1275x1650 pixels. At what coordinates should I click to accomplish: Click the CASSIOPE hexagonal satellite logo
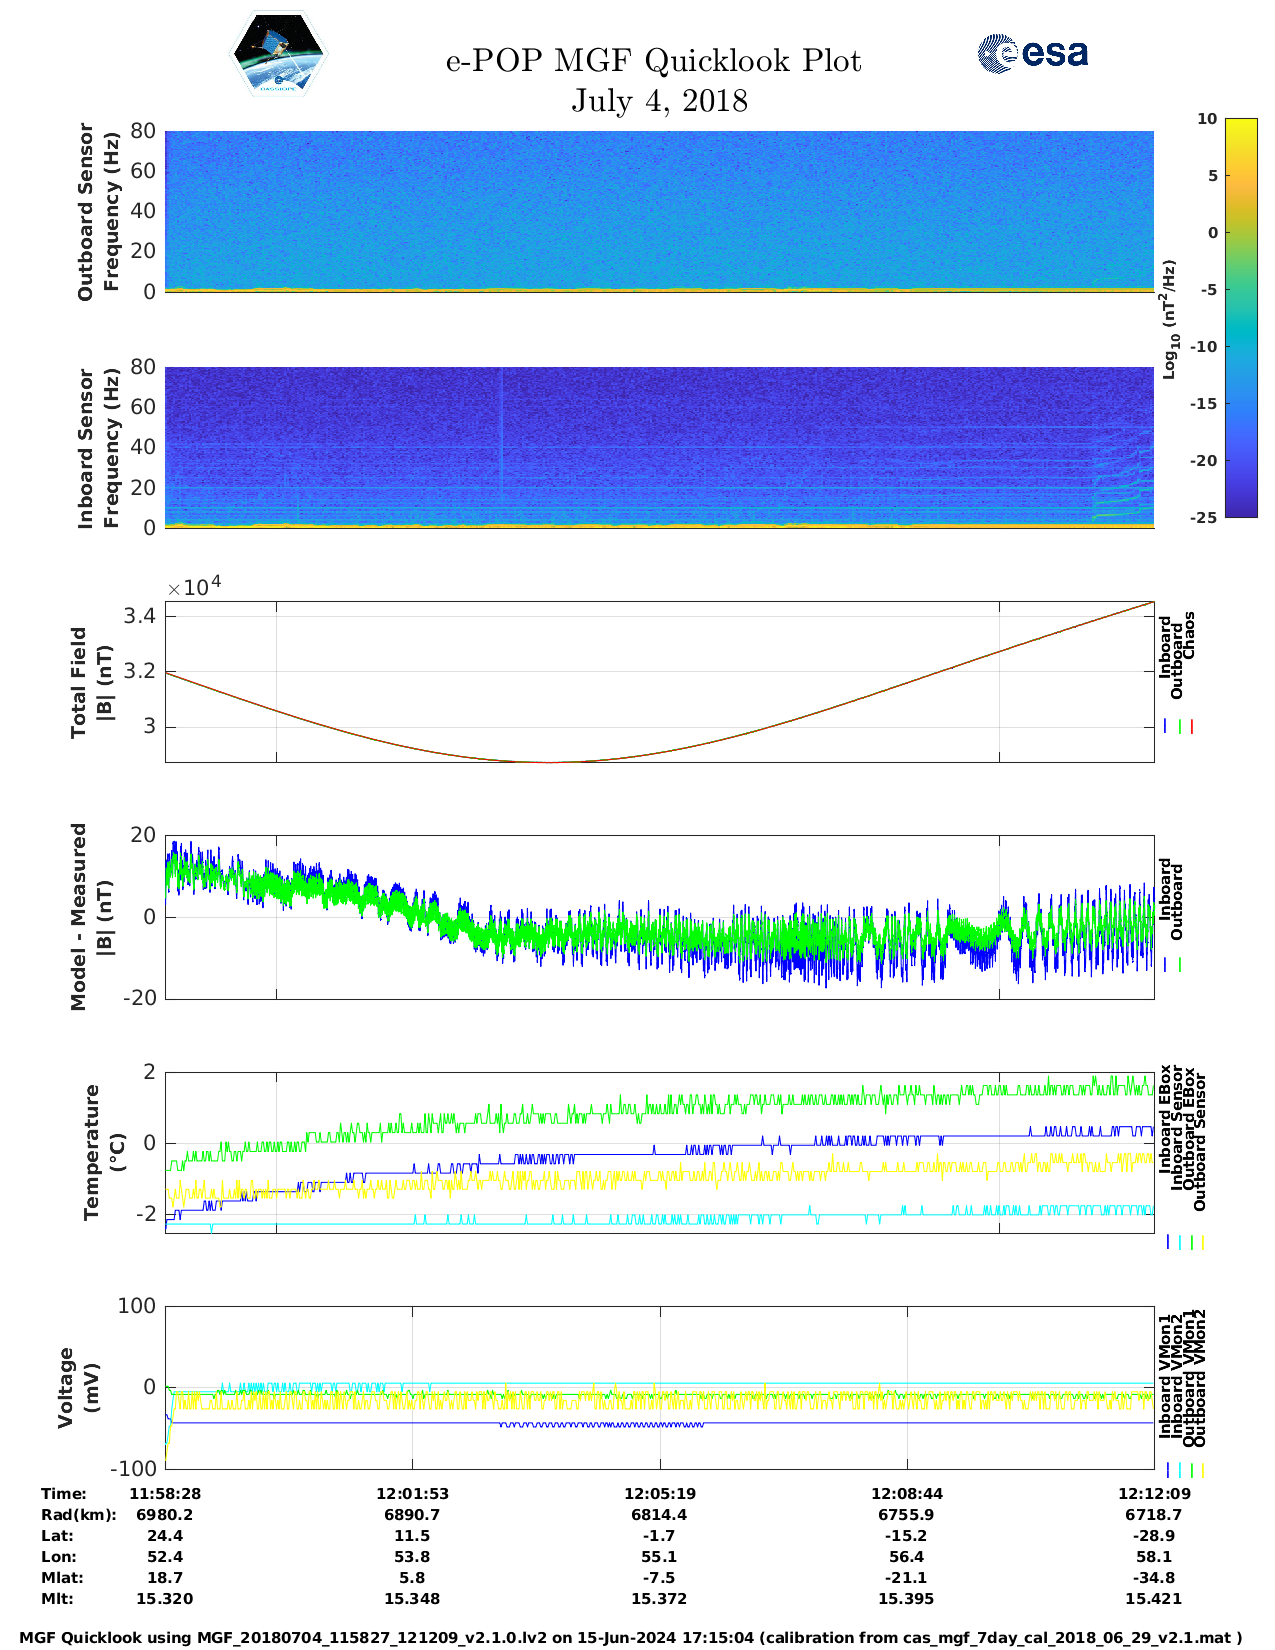coord(279,55)
